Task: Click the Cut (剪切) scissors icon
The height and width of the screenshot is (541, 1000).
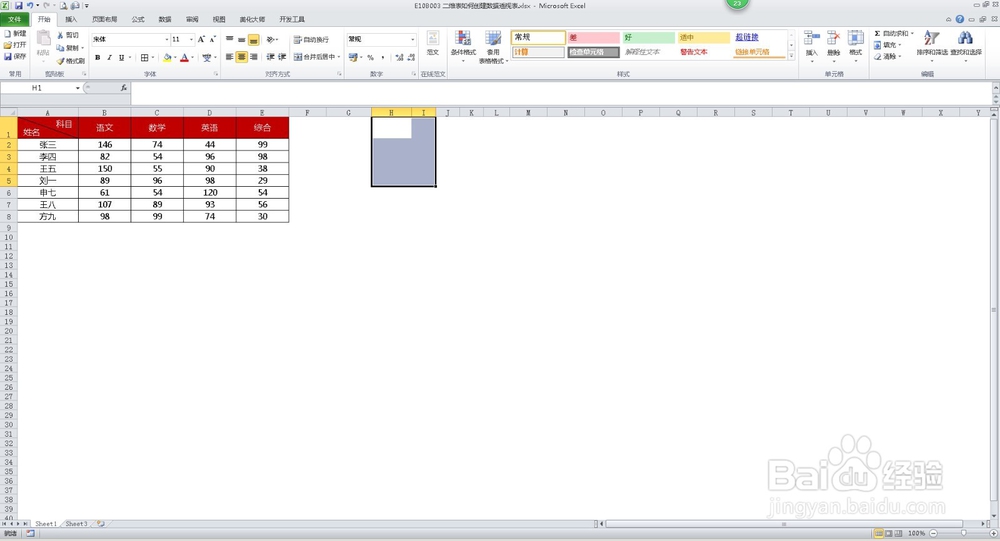Action: pyautogui.click(x=61, y=35)
